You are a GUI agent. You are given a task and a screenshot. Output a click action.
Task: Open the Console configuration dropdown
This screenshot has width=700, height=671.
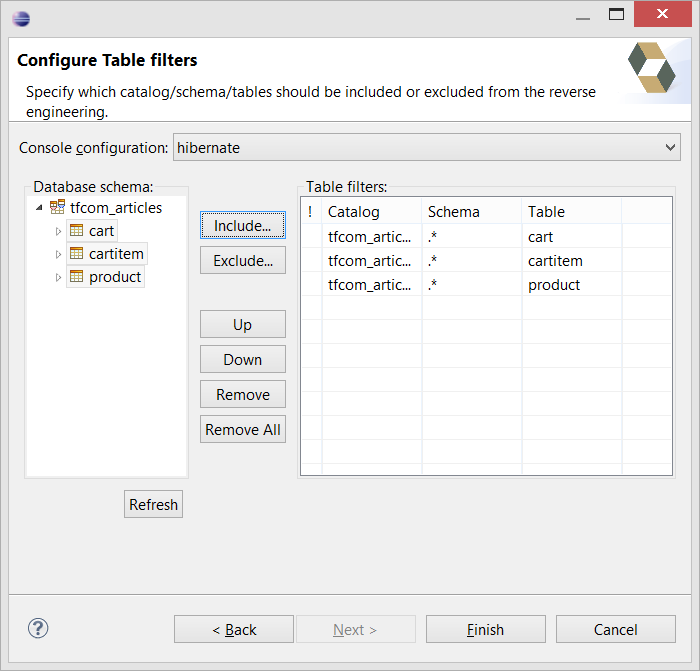(x=426, y=148)
